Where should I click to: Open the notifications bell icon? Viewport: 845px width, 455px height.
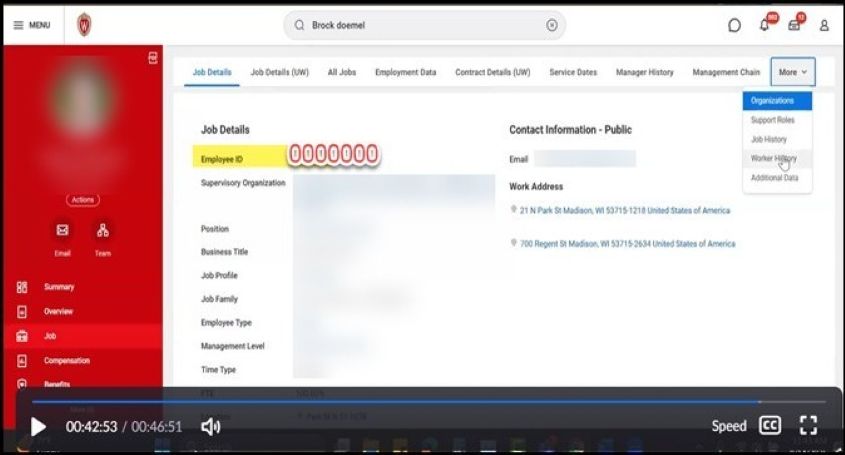click(x=765, y=26)
